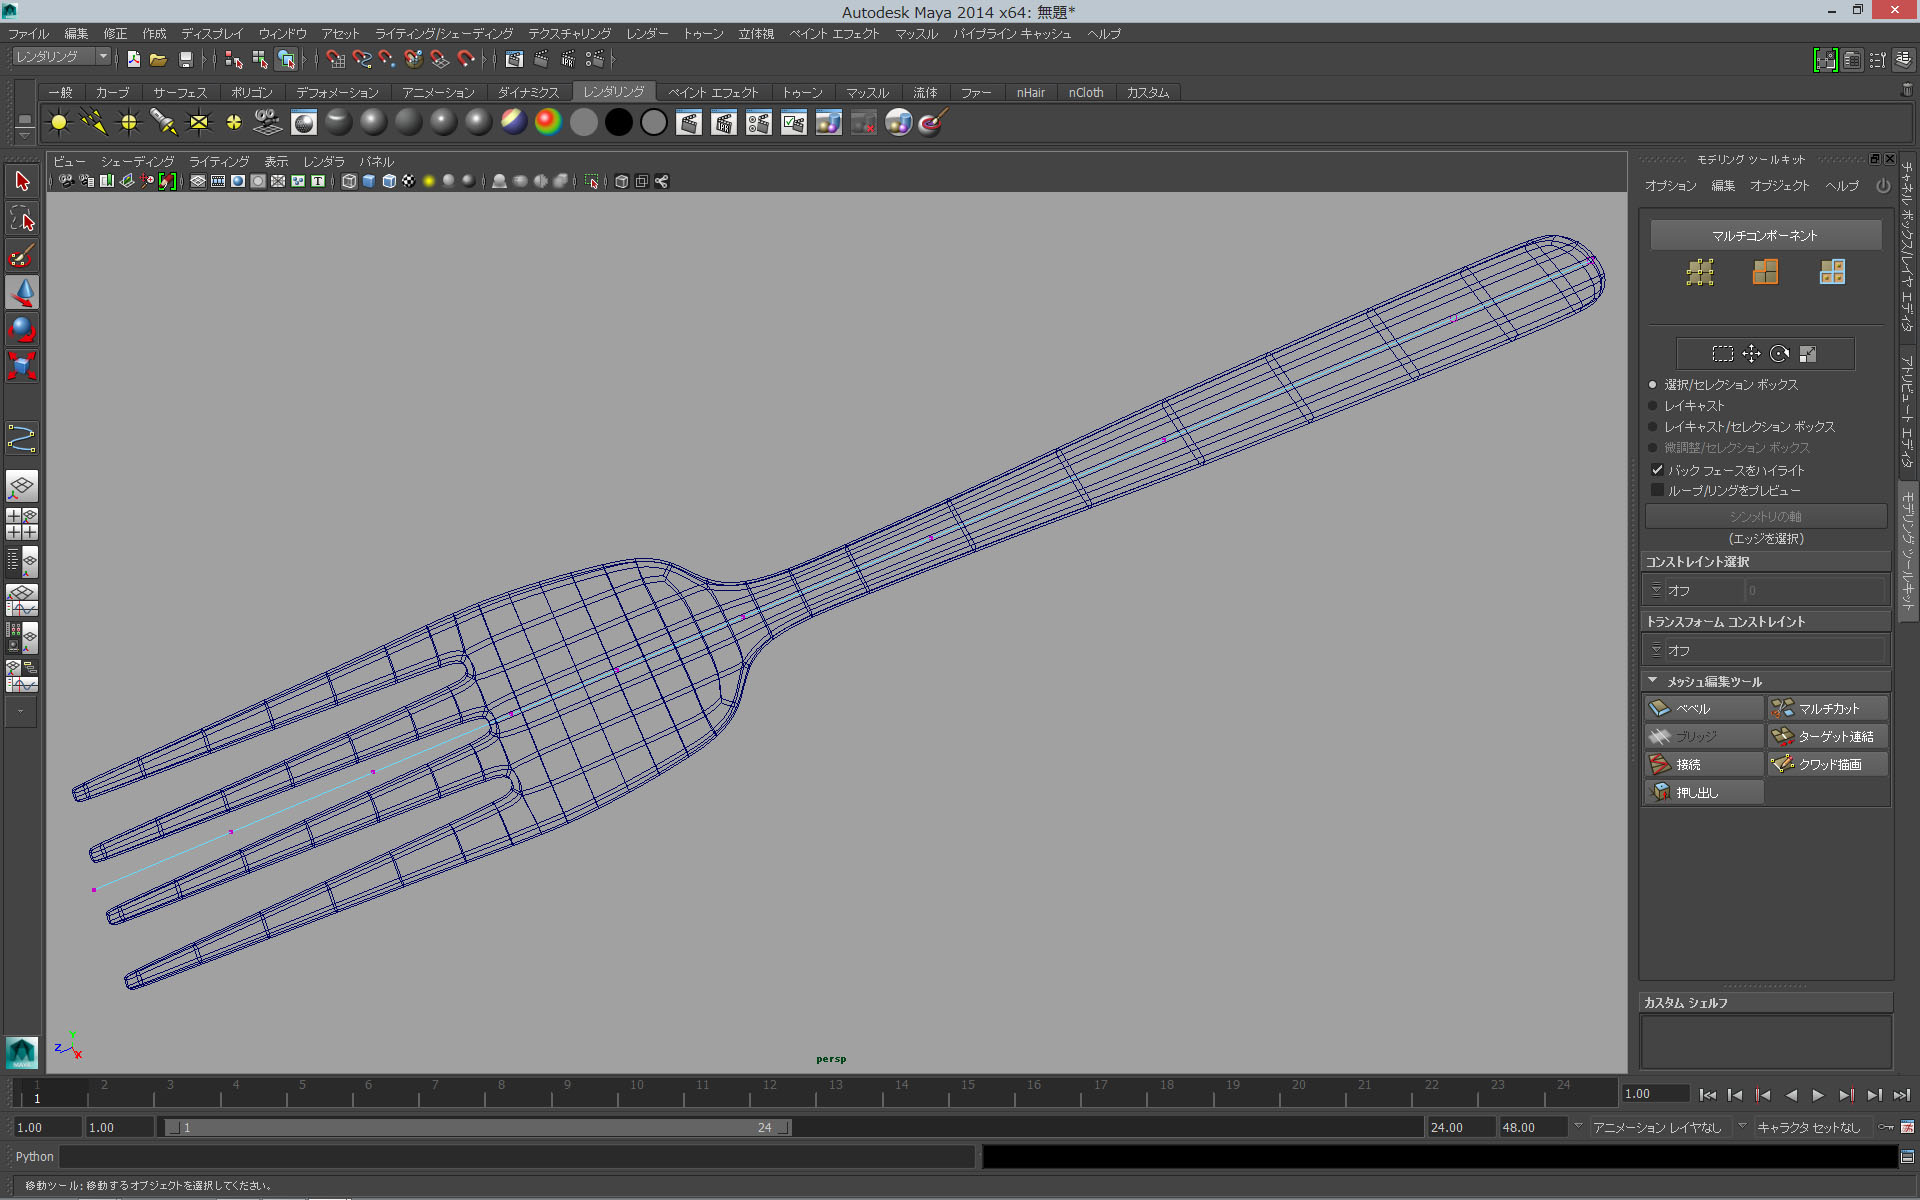Select the Lasso selection tool
This screenshot has height=1200, width=1920.
22,218
